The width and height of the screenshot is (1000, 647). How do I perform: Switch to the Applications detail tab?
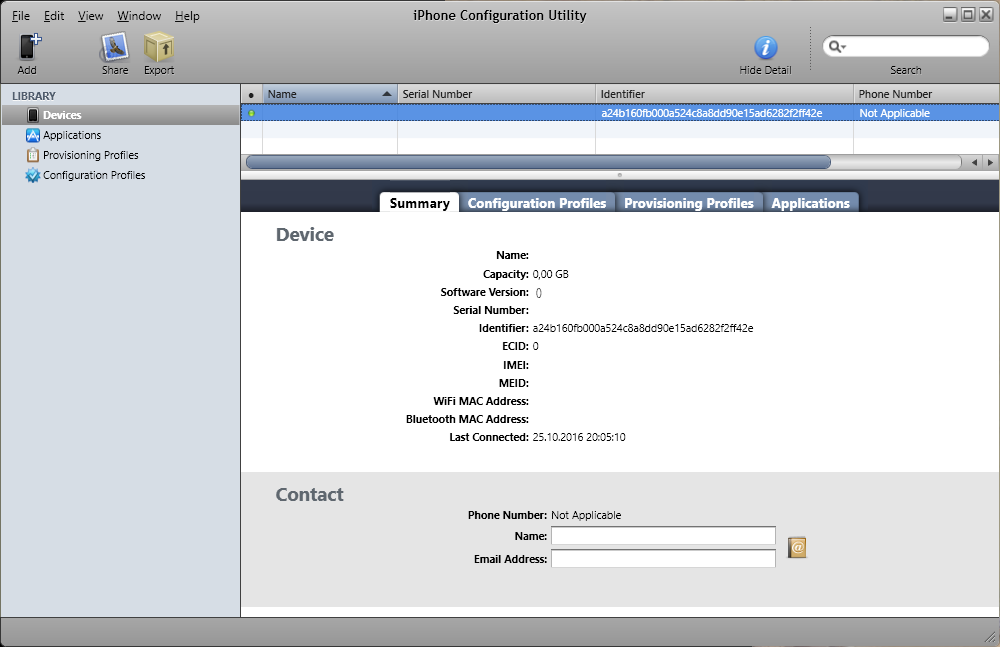[810, 203]
